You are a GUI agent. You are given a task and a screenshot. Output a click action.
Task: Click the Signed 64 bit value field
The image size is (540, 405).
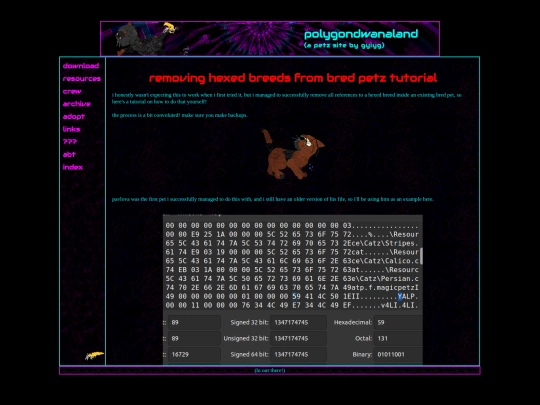pyautogui.click(x=298, y=354)
